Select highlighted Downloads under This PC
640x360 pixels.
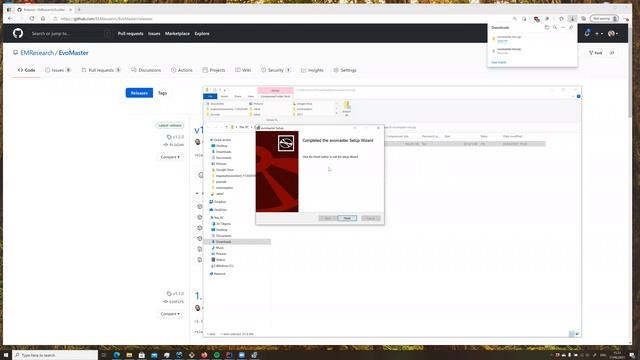click(x=237, y=242)
